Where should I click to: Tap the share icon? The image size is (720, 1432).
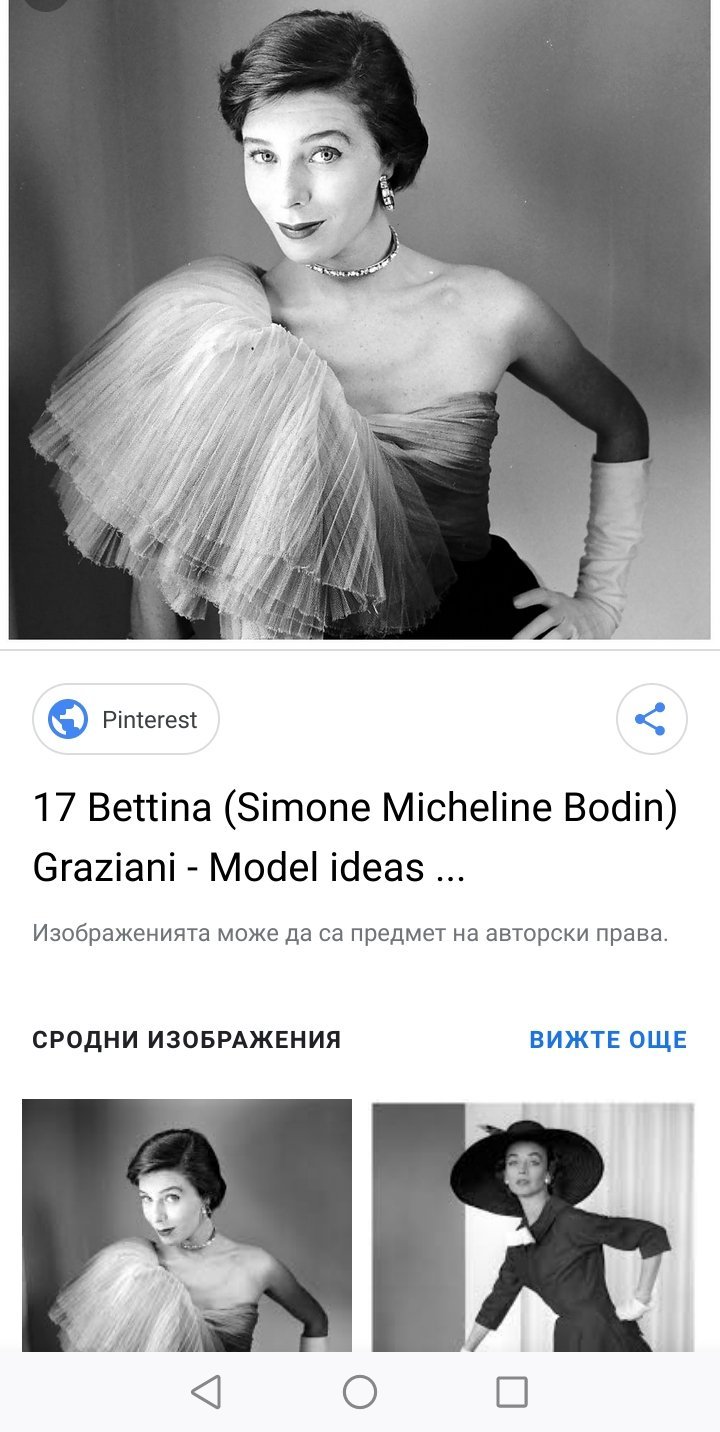pos(651,719)
